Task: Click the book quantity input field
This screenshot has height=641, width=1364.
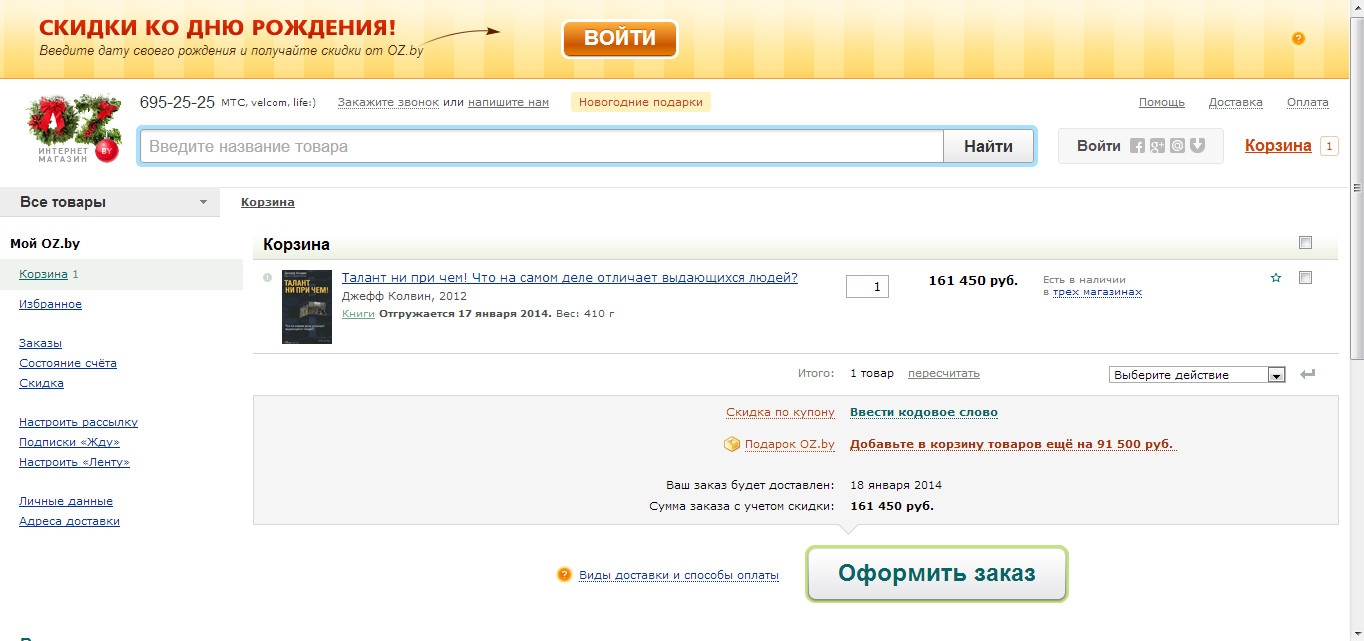Action: point(867,286)
